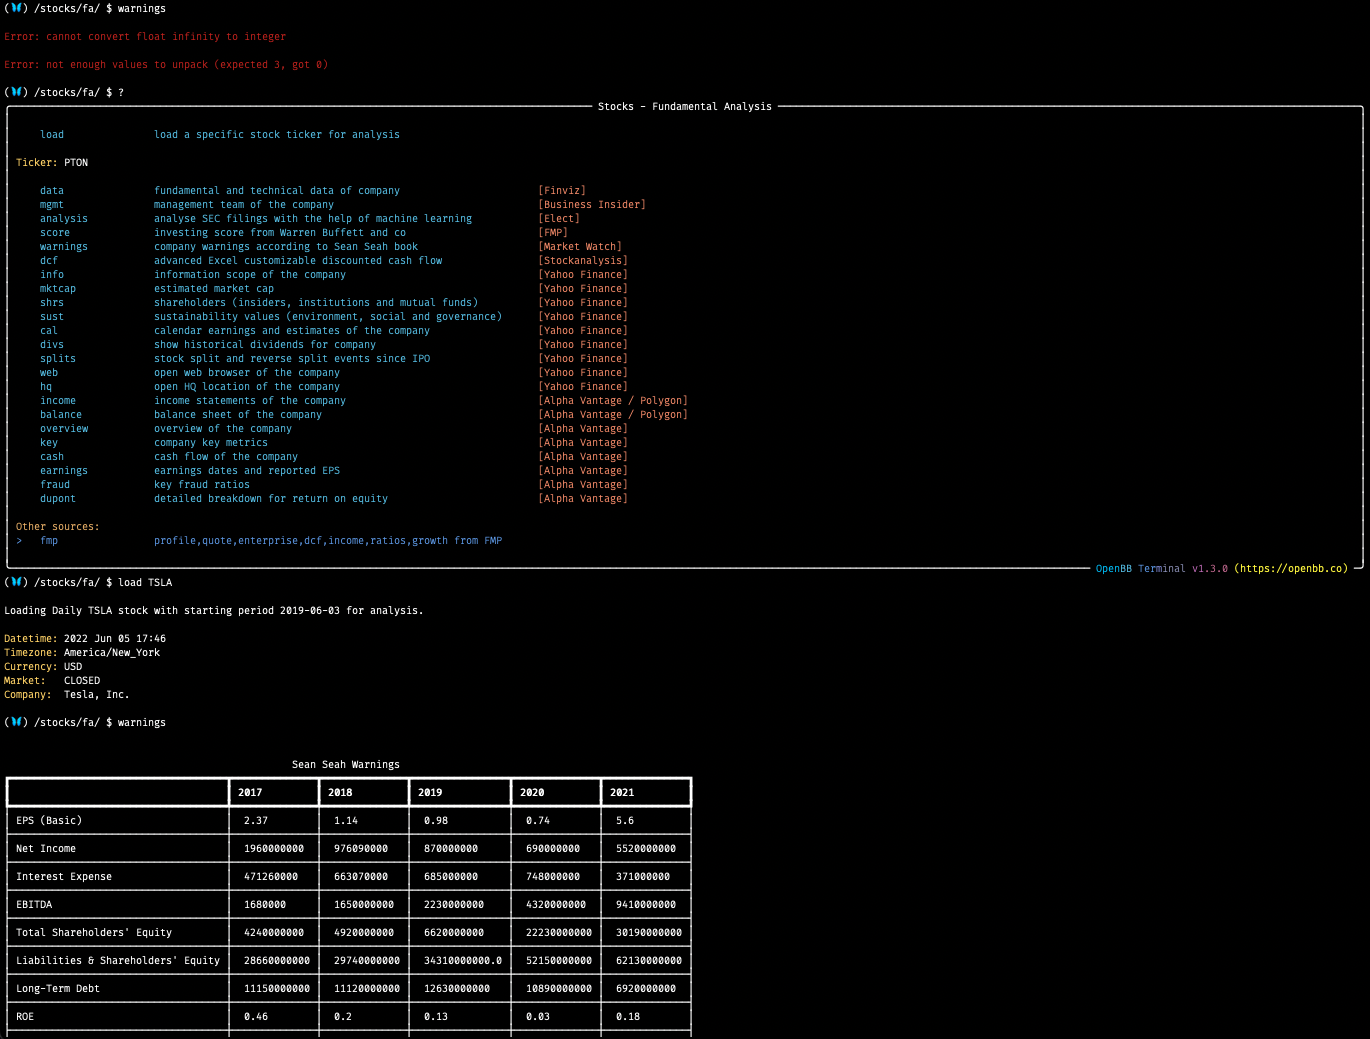
Task: Click the OpenBB logo next to warnings command
Action: coord(17,722)
